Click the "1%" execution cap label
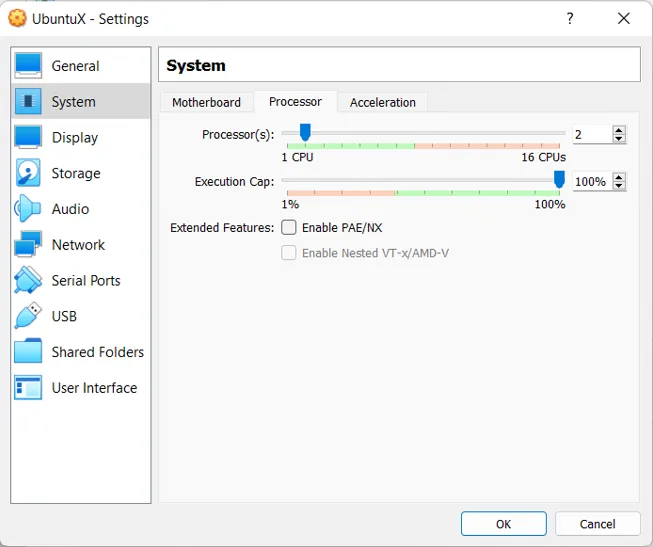The height and width of the screenshot is (547, 653). pyautogui.click(x=290, y=204)
